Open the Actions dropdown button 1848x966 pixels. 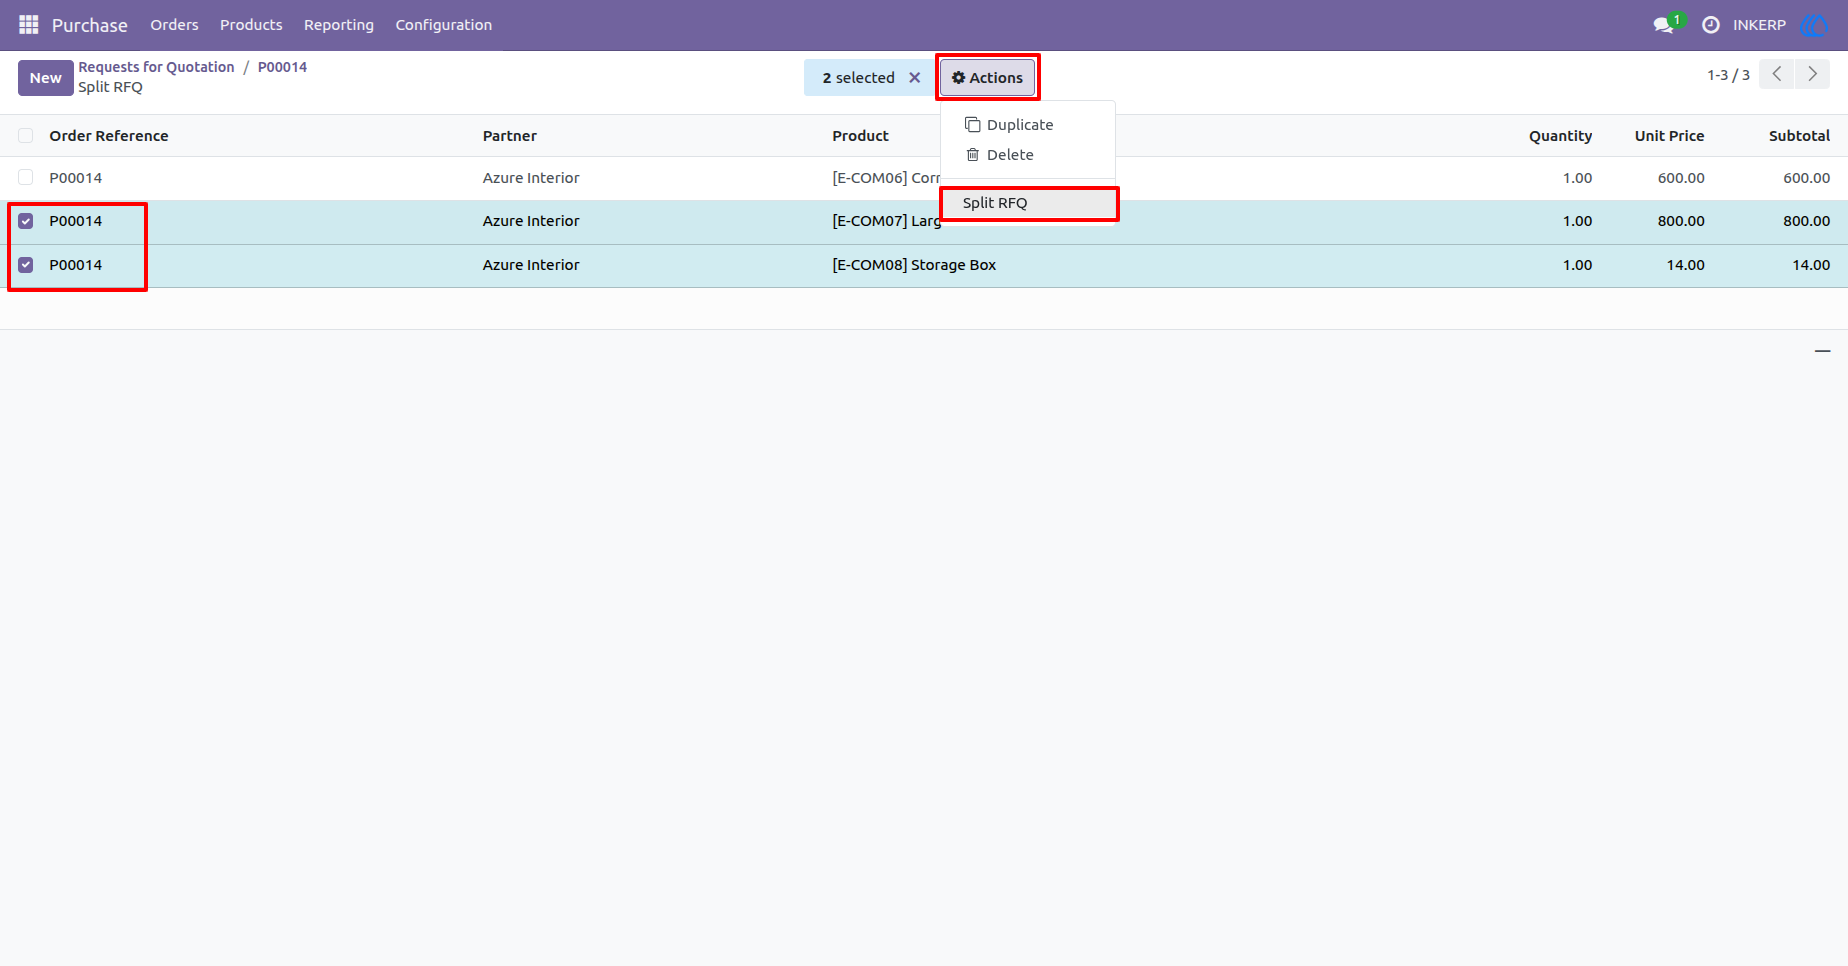pyautogui.click(x=987, y=78)
